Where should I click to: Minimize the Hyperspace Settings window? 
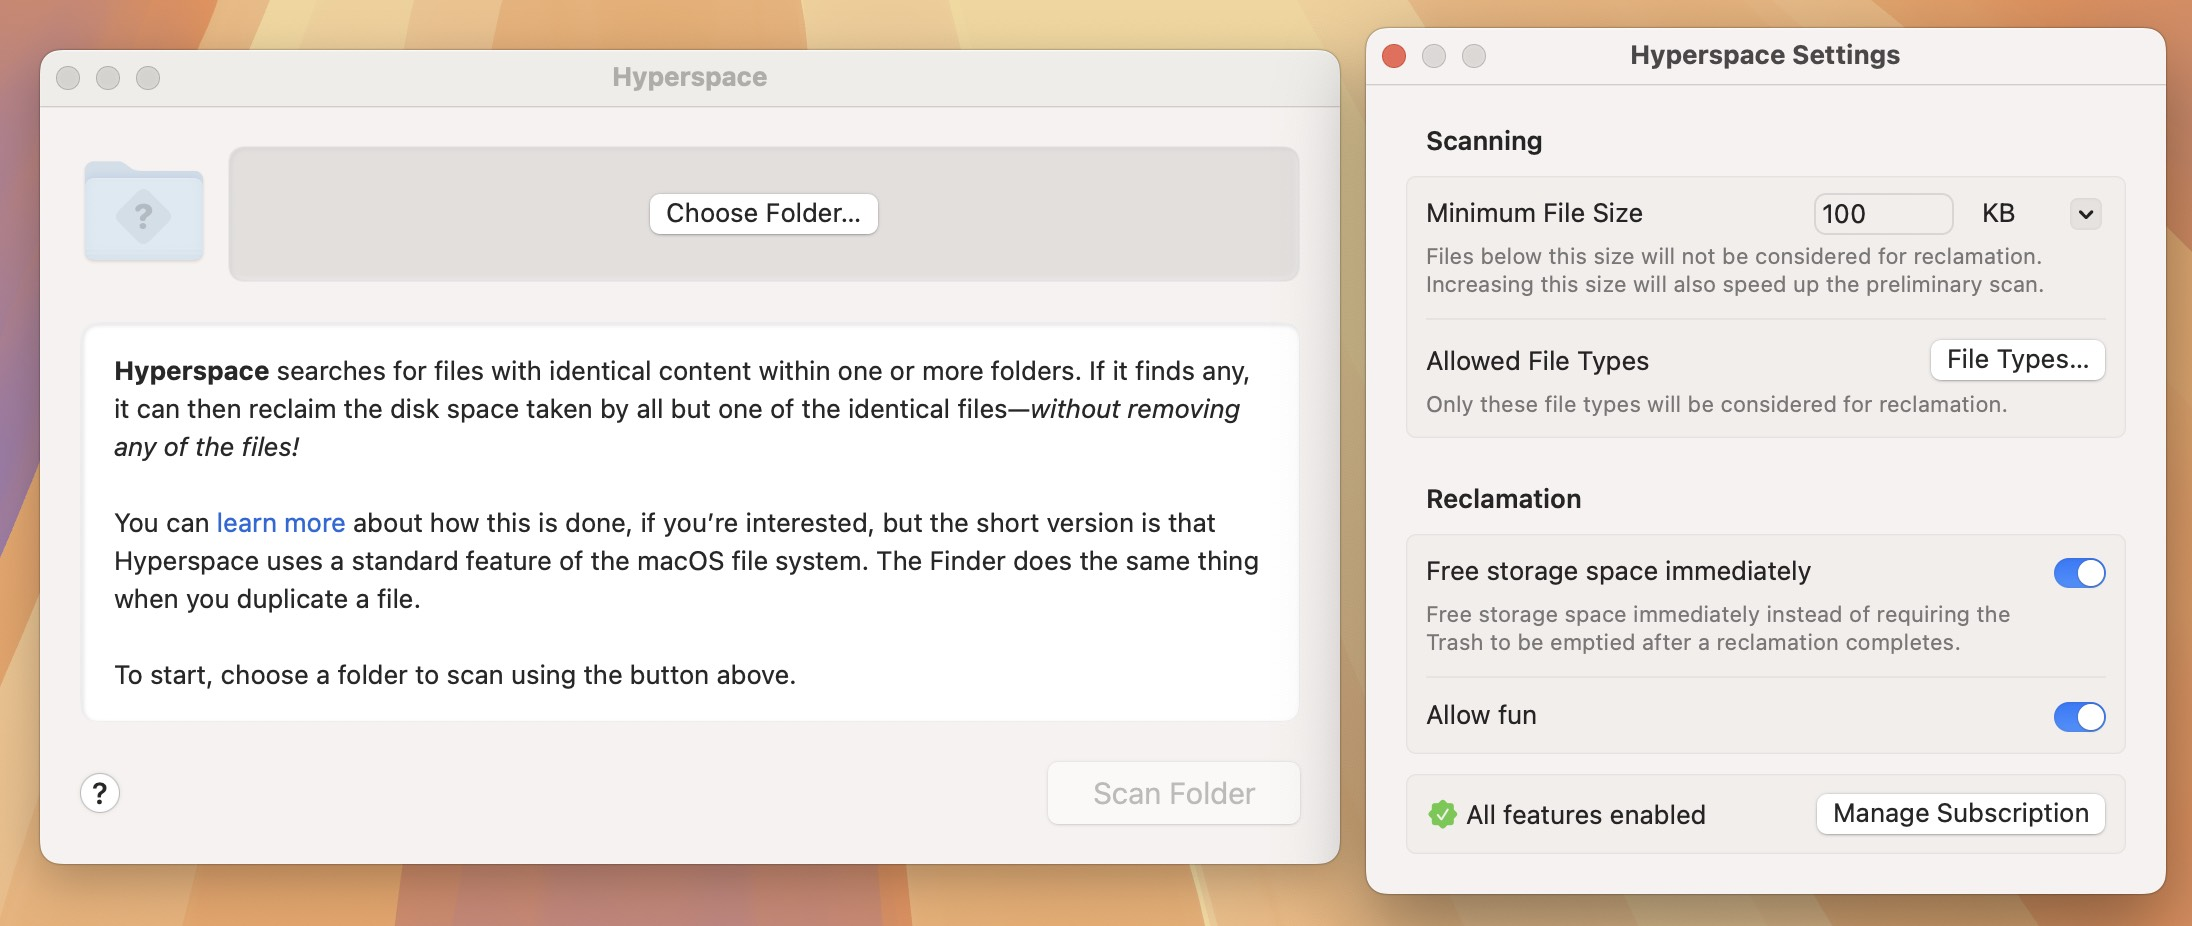tap(1434, 56)
